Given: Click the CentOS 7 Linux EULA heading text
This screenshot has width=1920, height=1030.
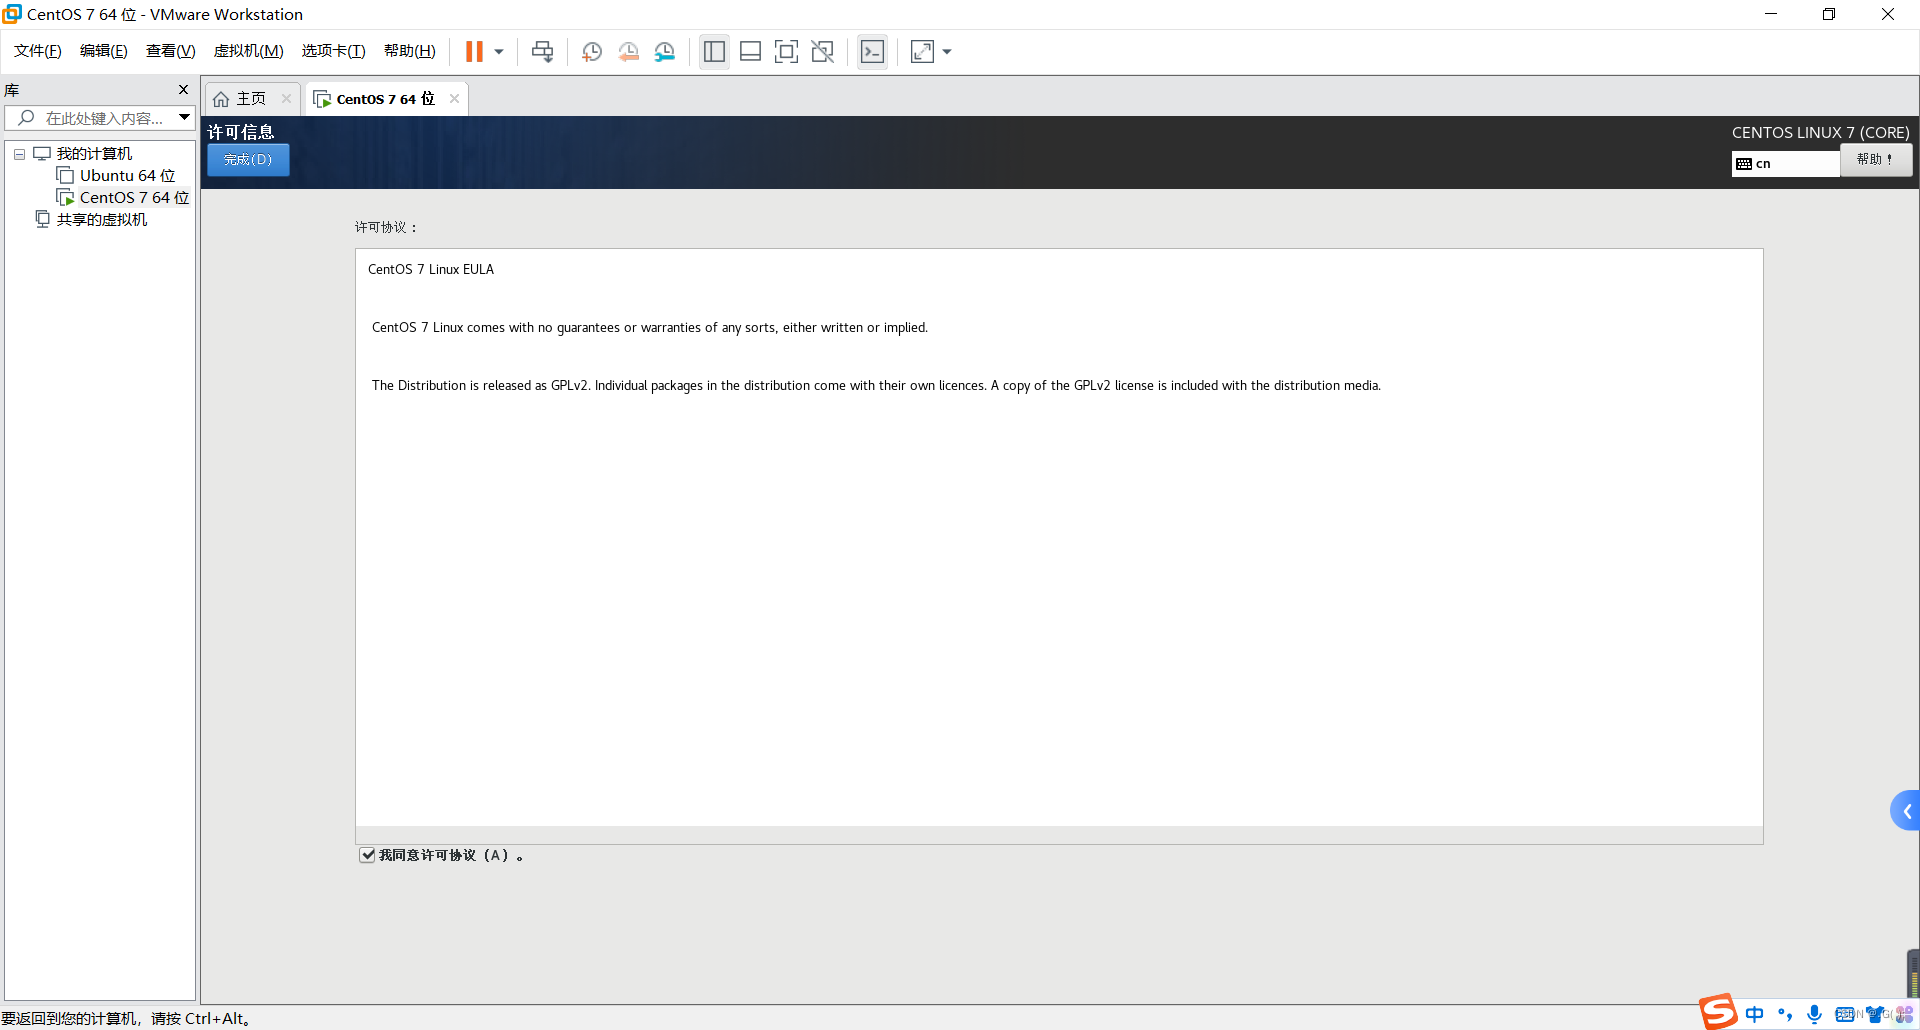Looking at the screenshot, I should tap(431, 270).
